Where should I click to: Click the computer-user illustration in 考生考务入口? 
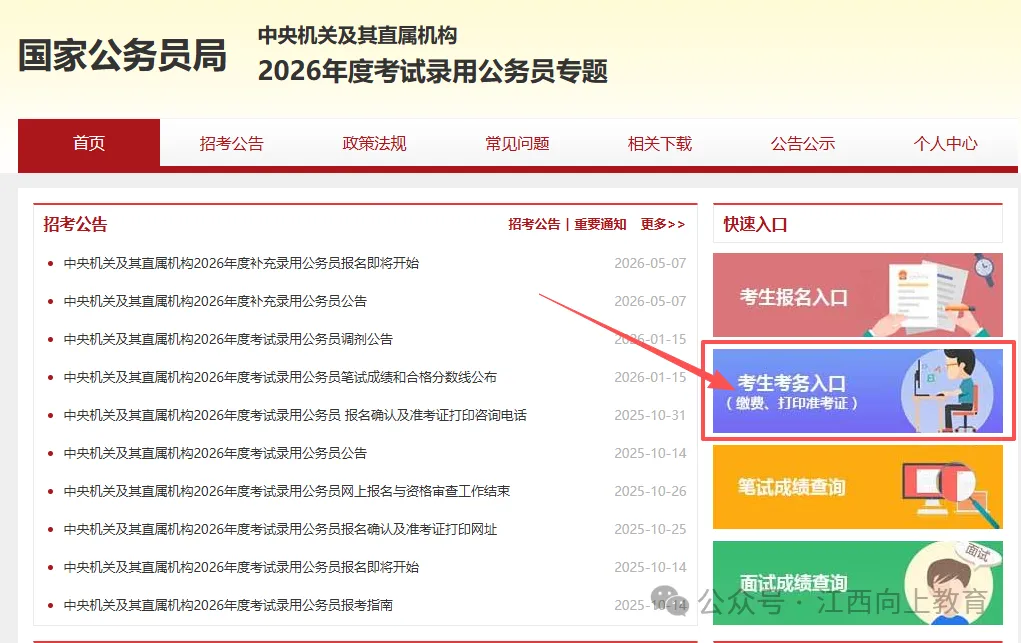coord(951,391)
